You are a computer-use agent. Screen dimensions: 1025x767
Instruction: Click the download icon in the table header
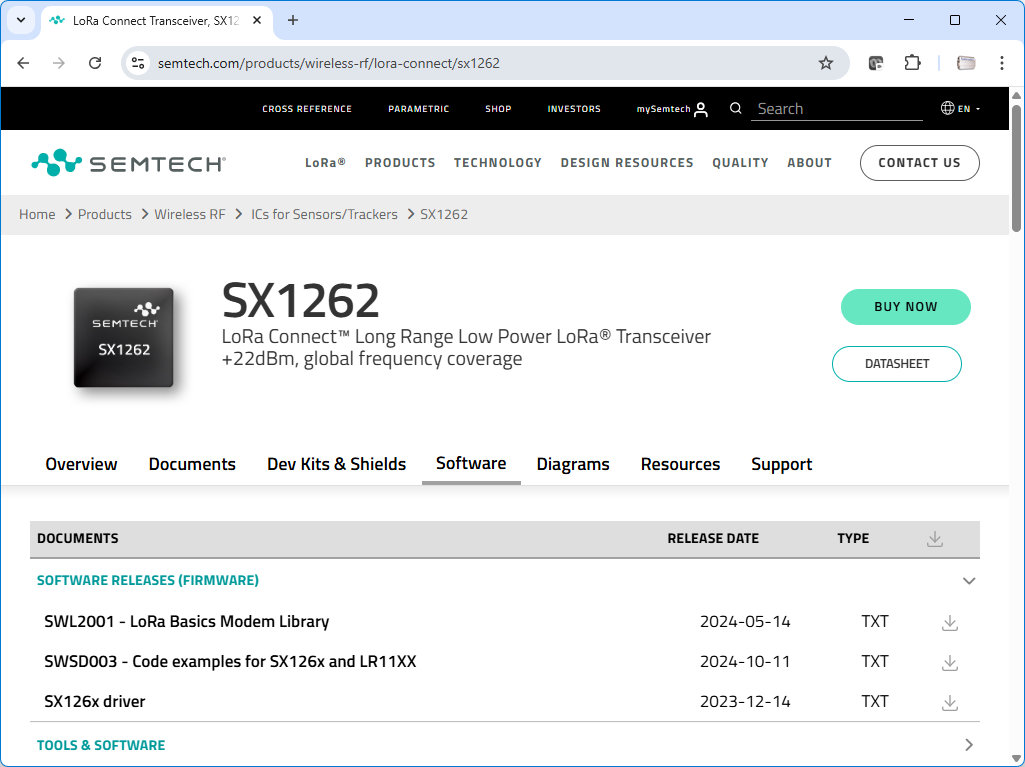935,538
